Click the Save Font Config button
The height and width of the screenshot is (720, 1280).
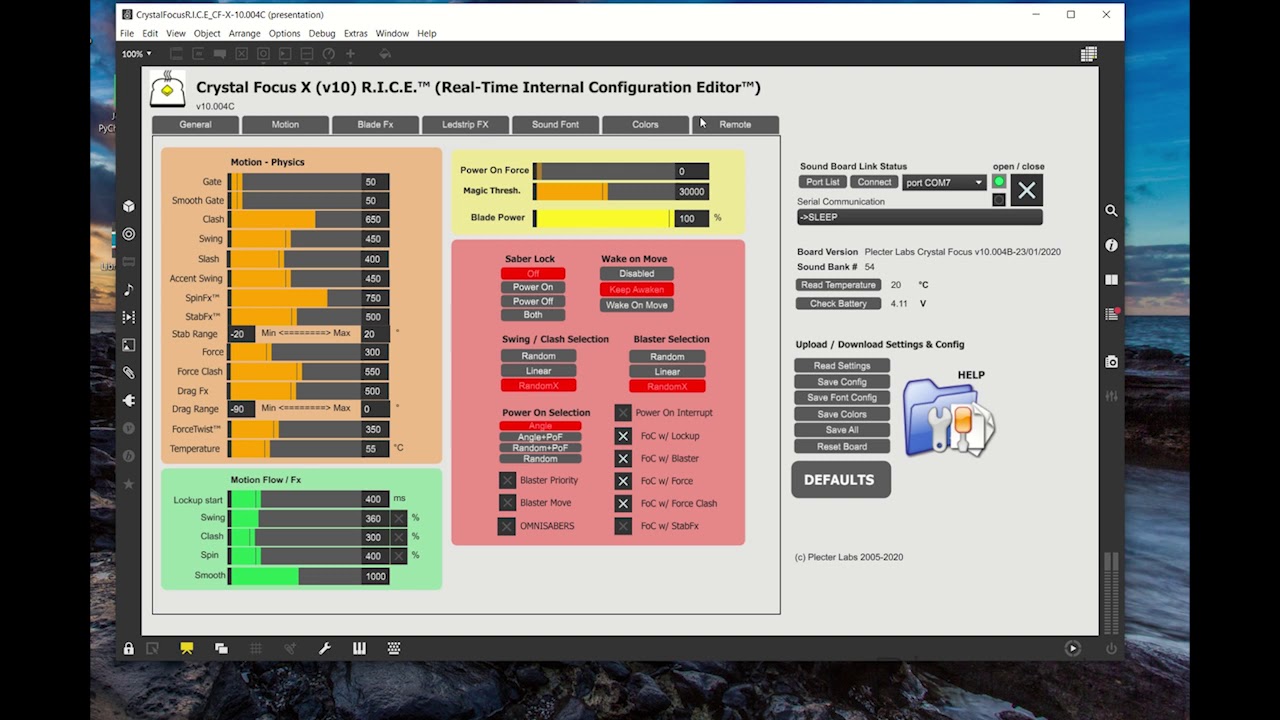click(841, 398)
